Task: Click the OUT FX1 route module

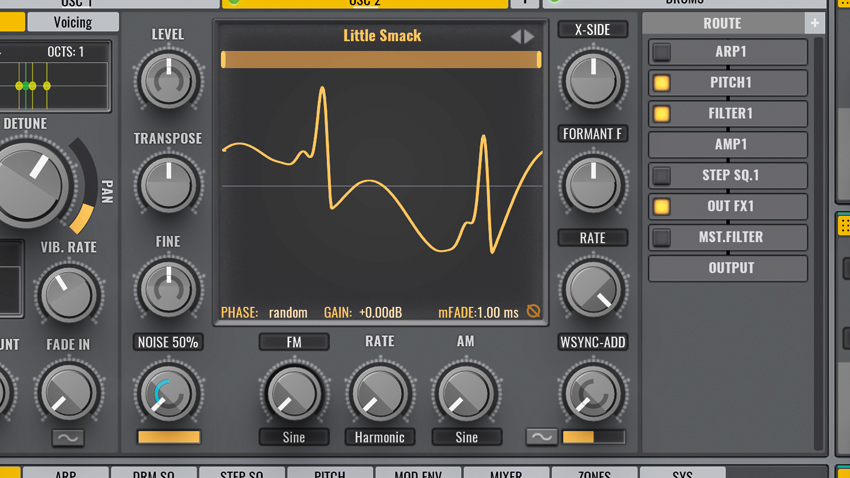Action: pos(728,206)
